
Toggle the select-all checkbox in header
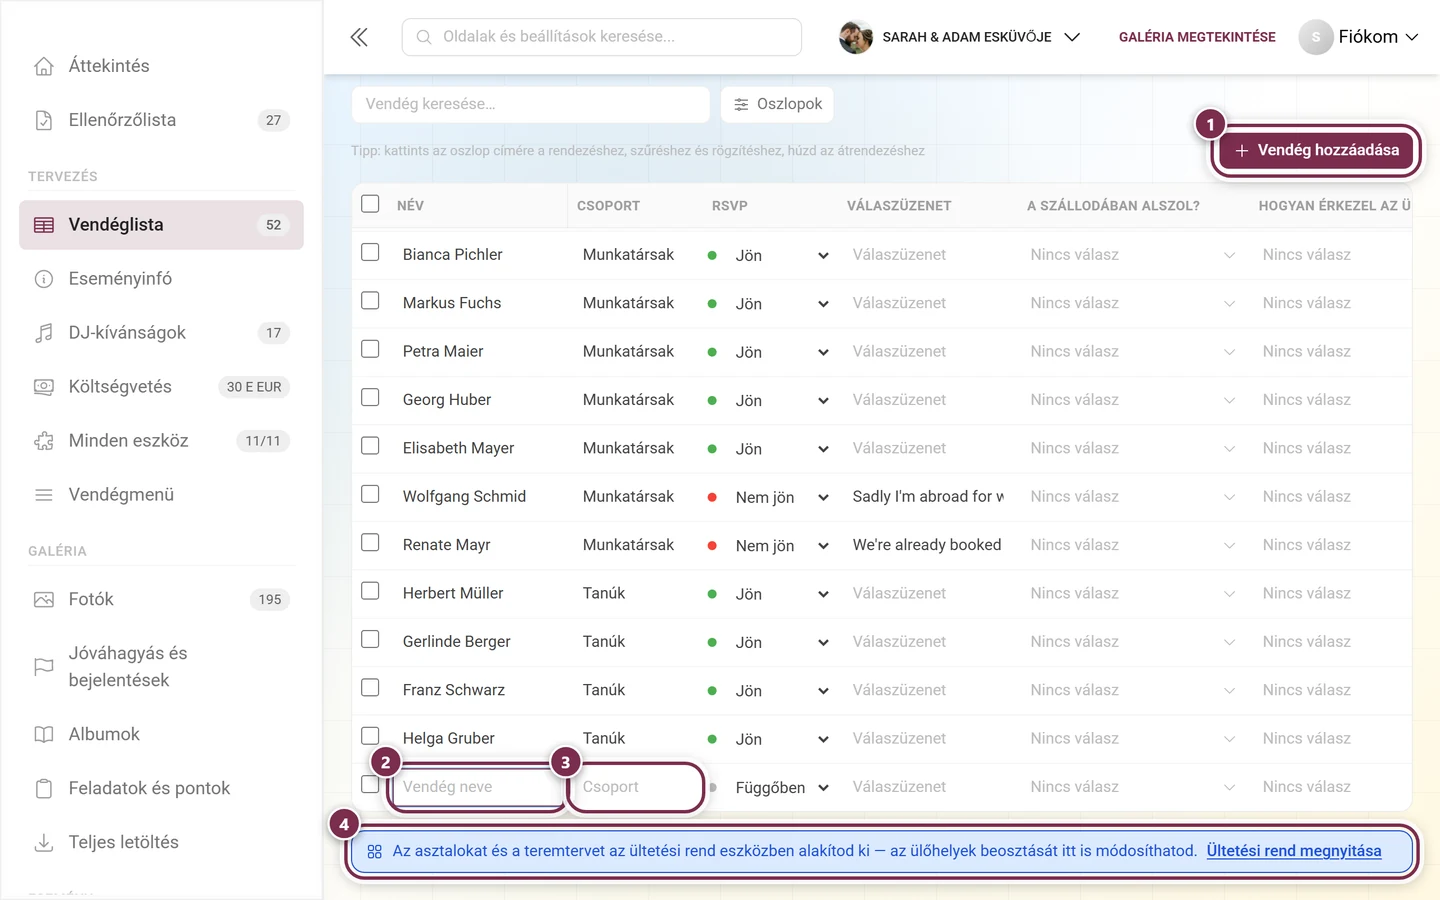(370, 204)
